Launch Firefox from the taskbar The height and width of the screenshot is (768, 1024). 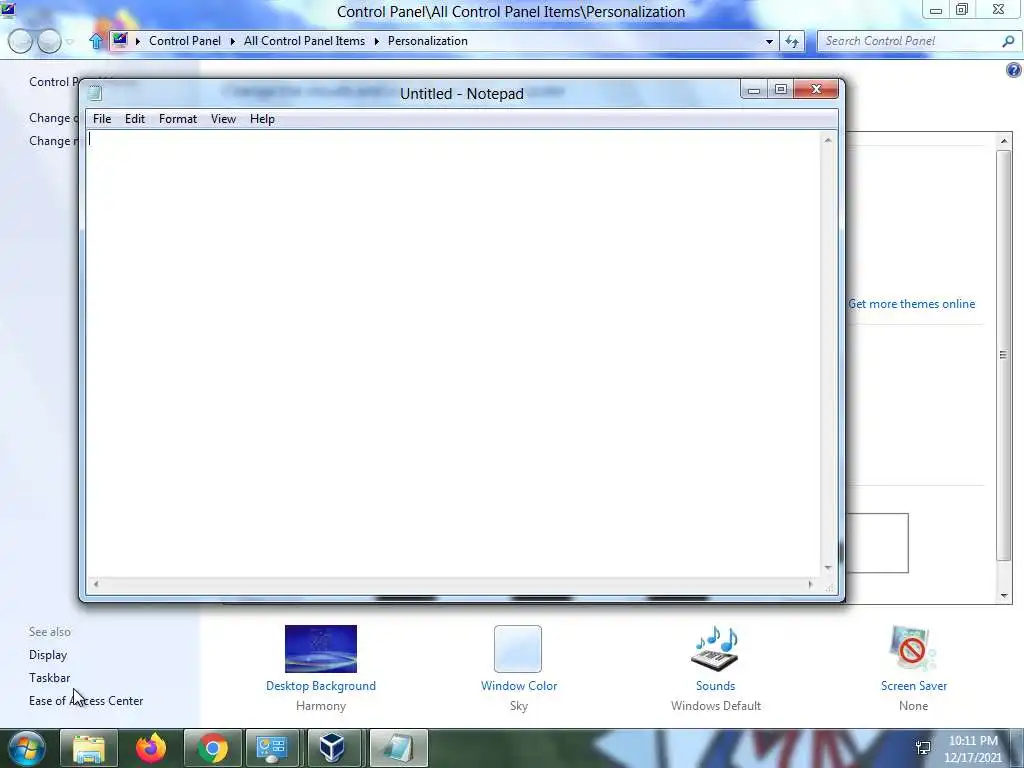pyautogui.click(x=151, y=748)
